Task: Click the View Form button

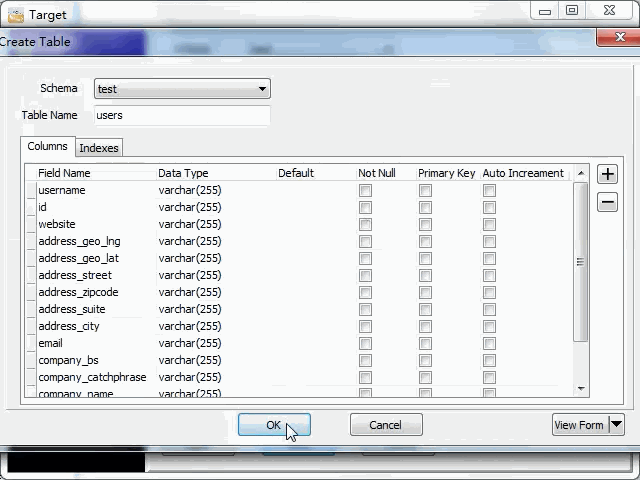Action: [579, 425]
